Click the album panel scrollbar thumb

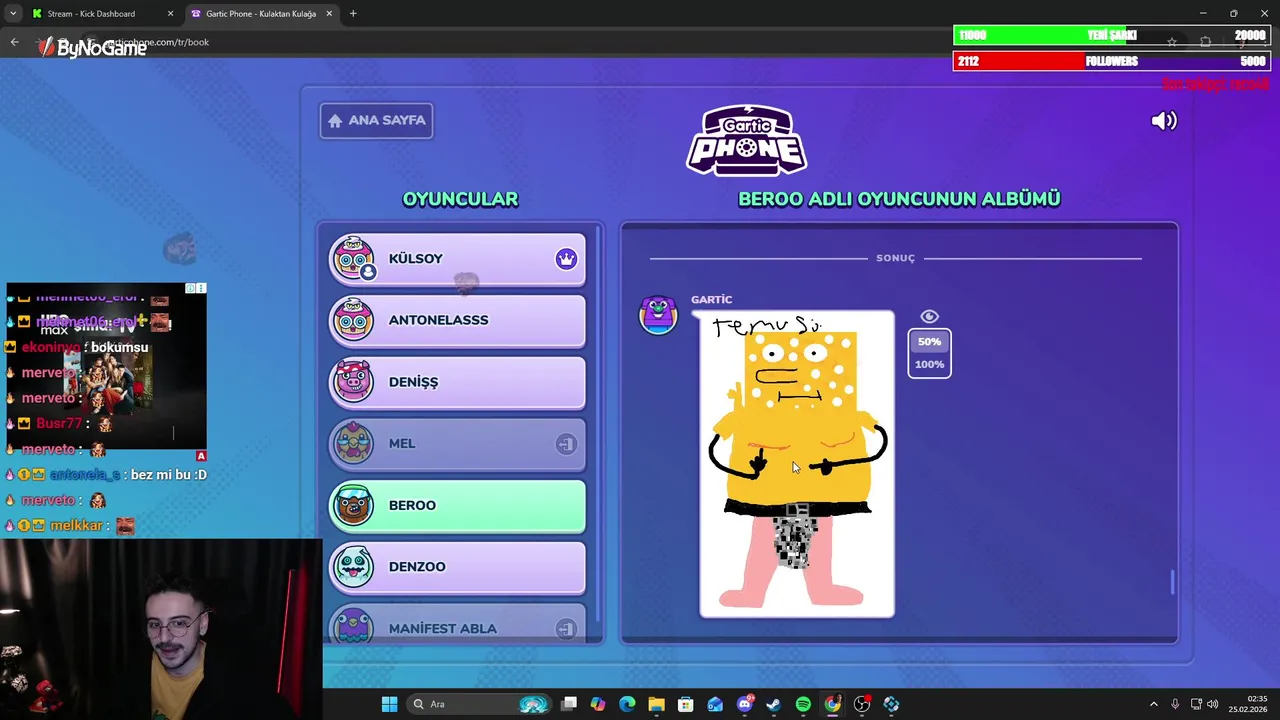click(1172, 581)
